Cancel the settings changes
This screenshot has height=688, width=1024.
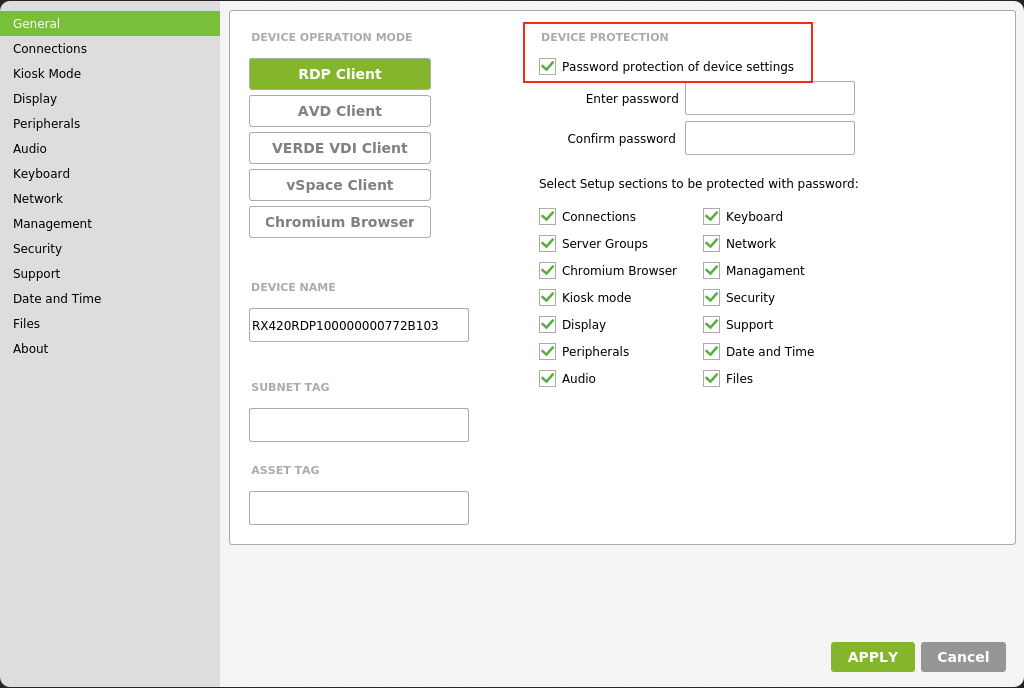(x=963, y=657)
